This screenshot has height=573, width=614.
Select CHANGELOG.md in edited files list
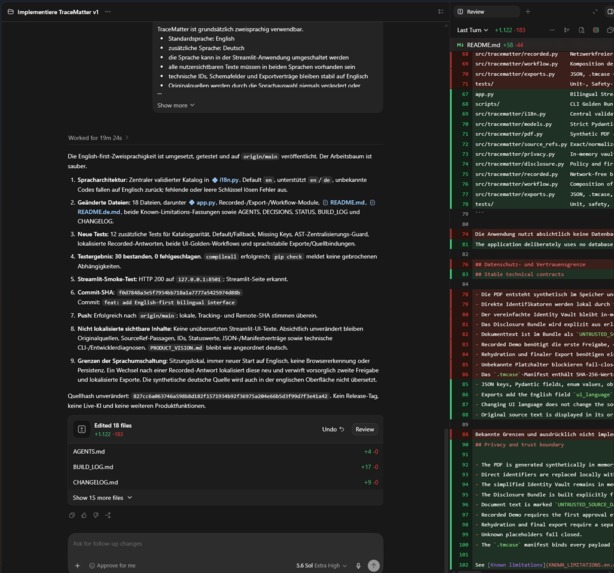click(226, 482)
